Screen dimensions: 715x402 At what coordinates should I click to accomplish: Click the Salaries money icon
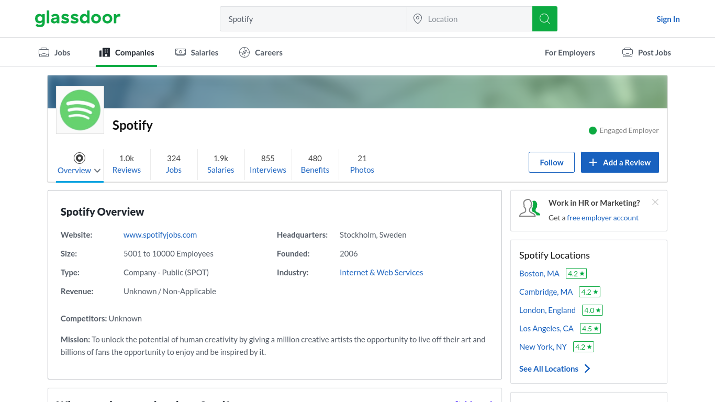coord(180,52)
